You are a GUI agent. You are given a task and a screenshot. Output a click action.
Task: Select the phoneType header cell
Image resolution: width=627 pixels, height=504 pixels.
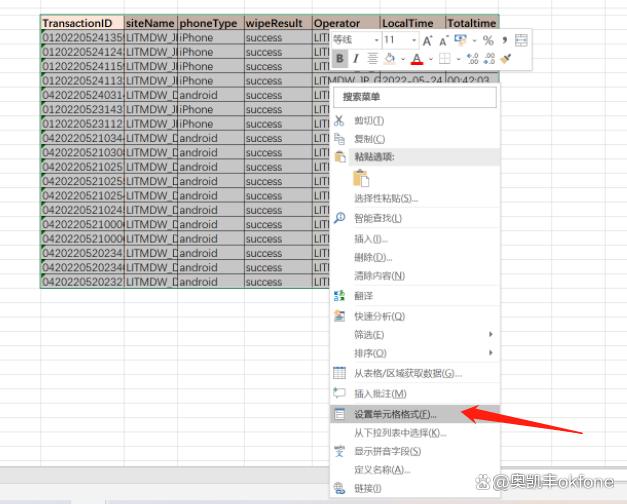point(211,23)
